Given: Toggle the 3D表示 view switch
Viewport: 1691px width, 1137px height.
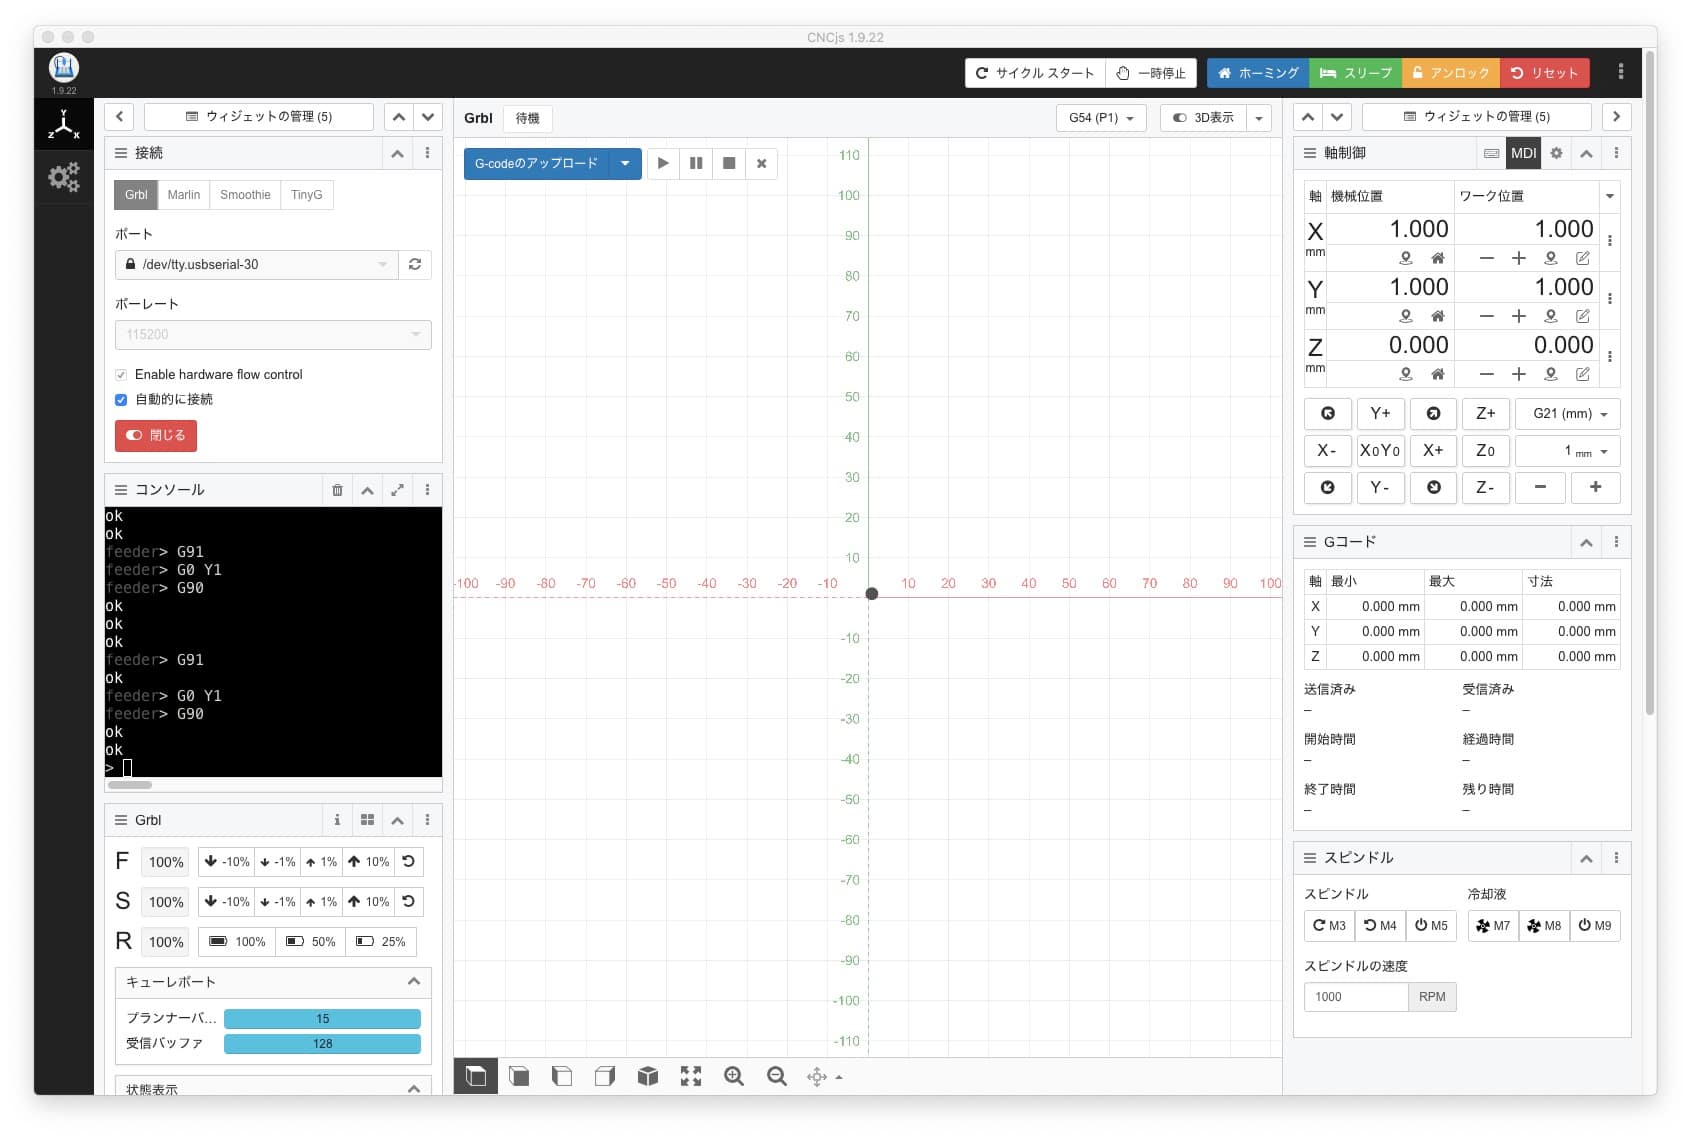Looking at the screenshot, I should click(1203, 118).
